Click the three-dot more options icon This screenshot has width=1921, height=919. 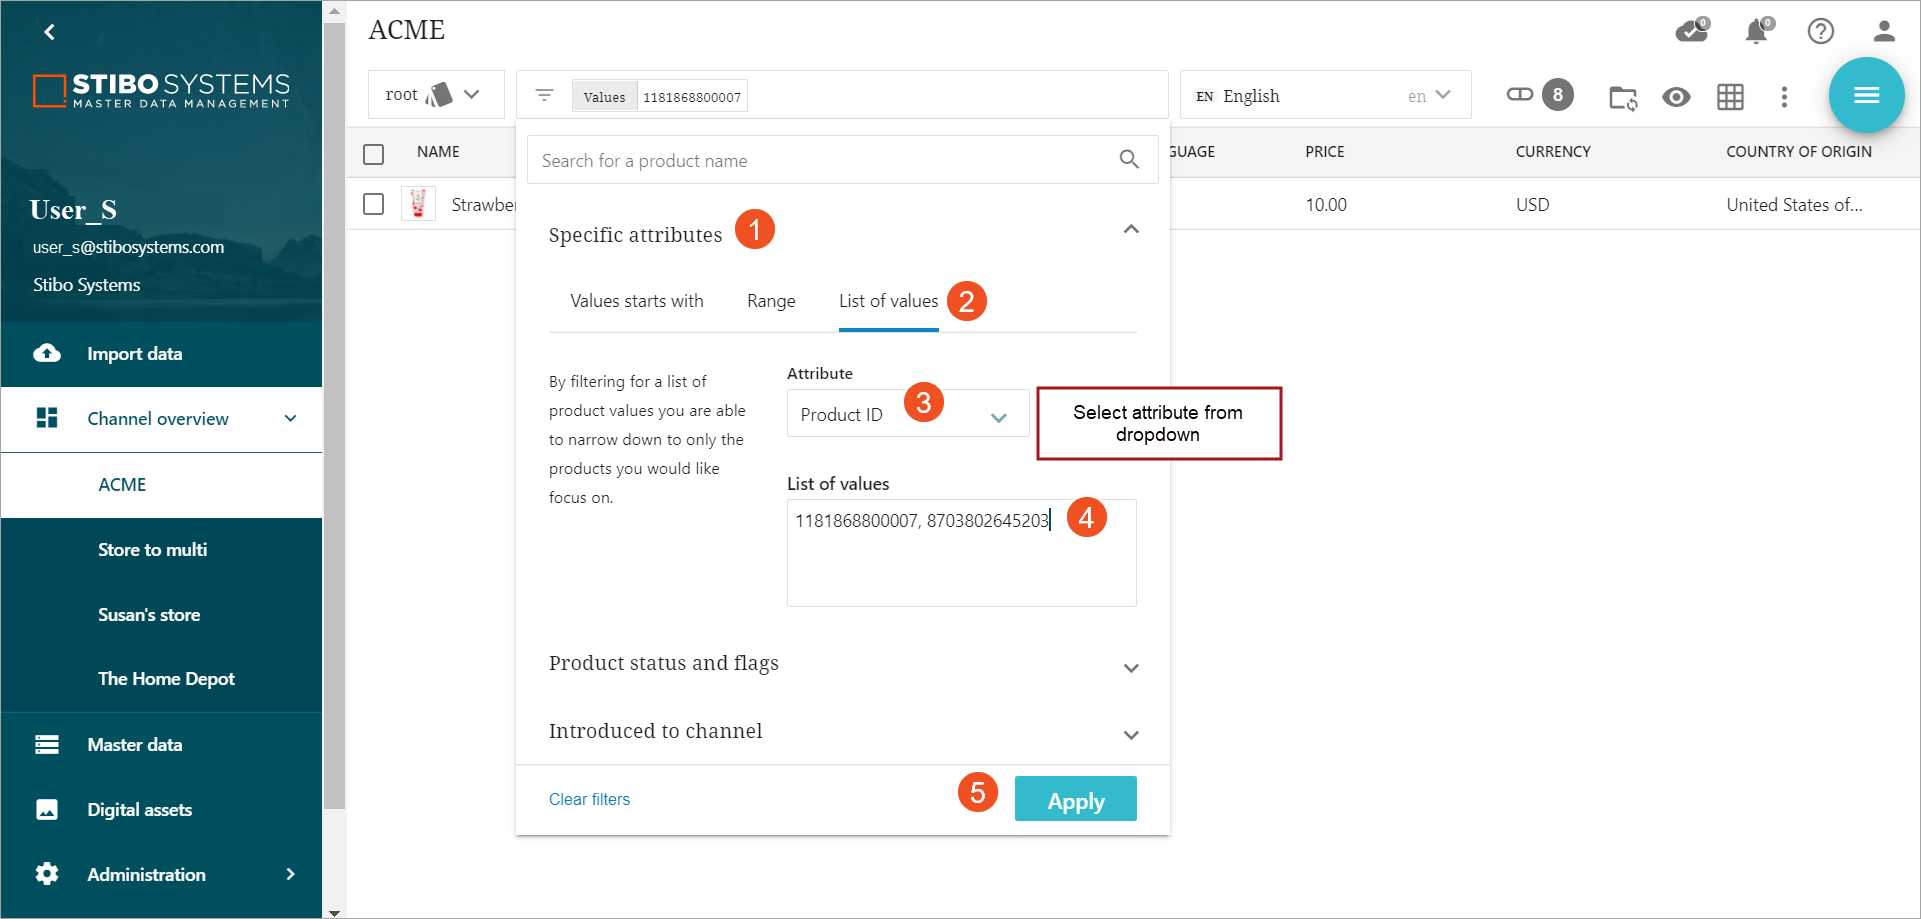tap(1784, 97)
